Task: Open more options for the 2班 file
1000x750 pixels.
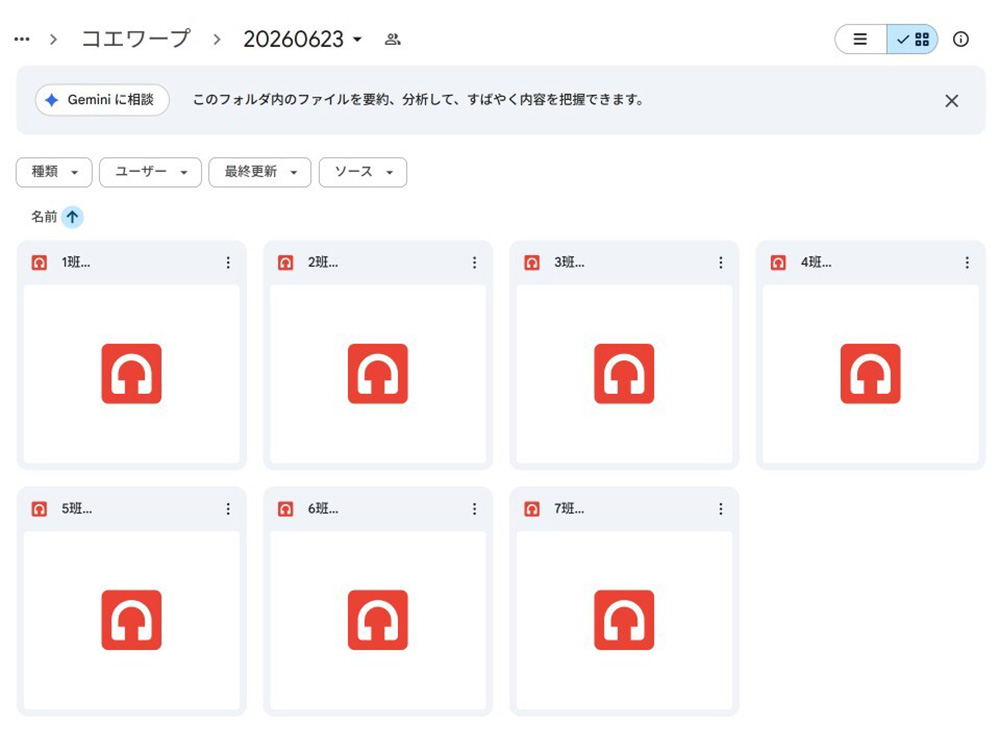Action: coord(474,263)
